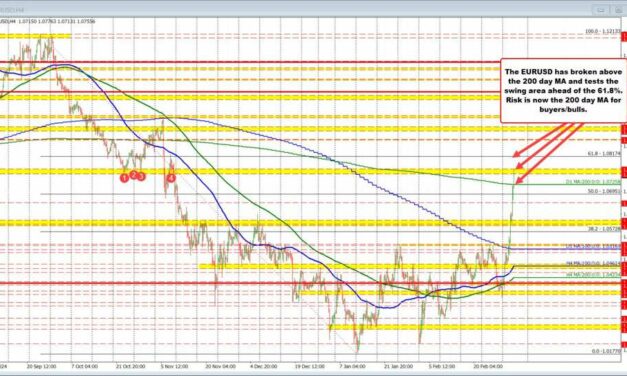Click the 5 Nov 12:00 time axis label
The height and width of the screenshot is (376, 627).
pyautogui.click(x=175, y=366)
